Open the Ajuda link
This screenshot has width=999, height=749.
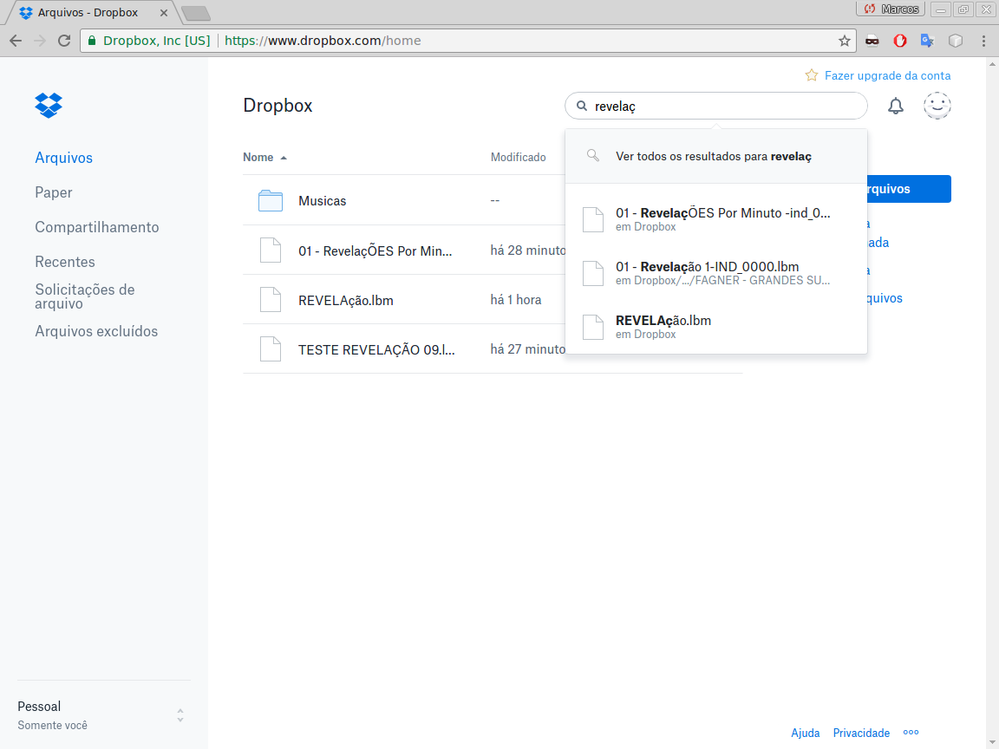pos(805,733)
